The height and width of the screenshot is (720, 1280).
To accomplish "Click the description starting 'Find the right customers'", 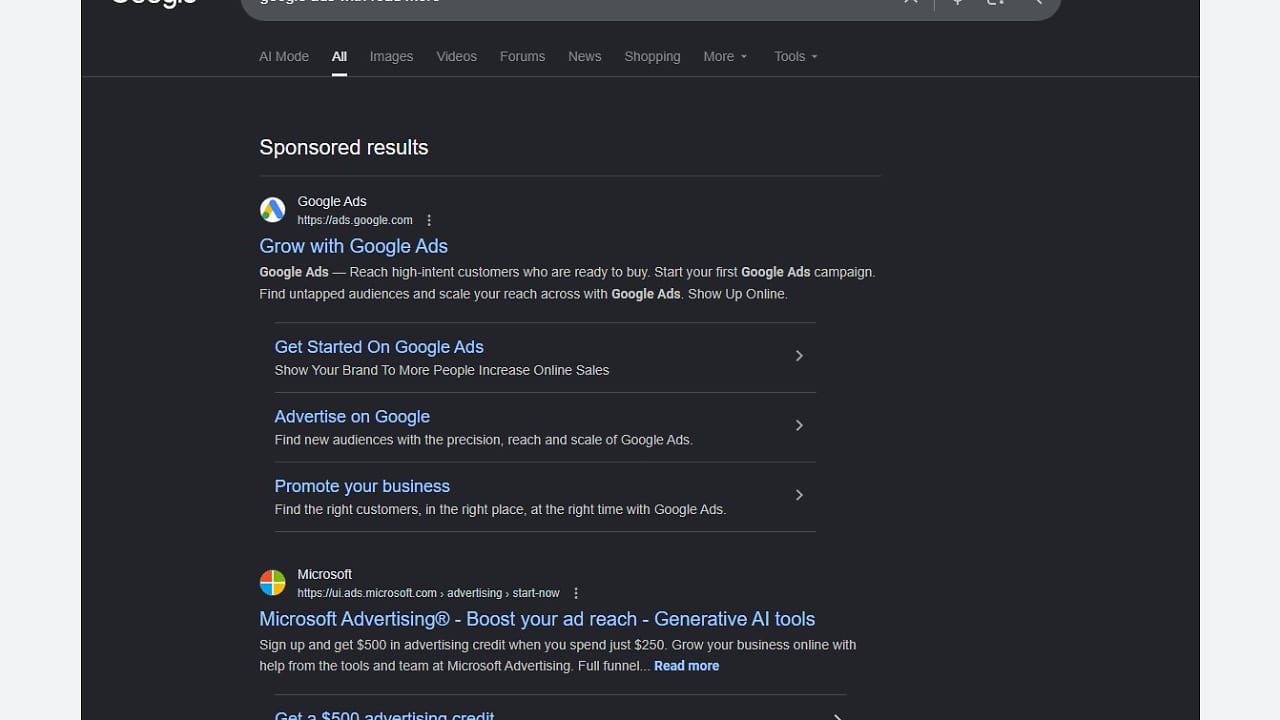I will pos(500,510).
